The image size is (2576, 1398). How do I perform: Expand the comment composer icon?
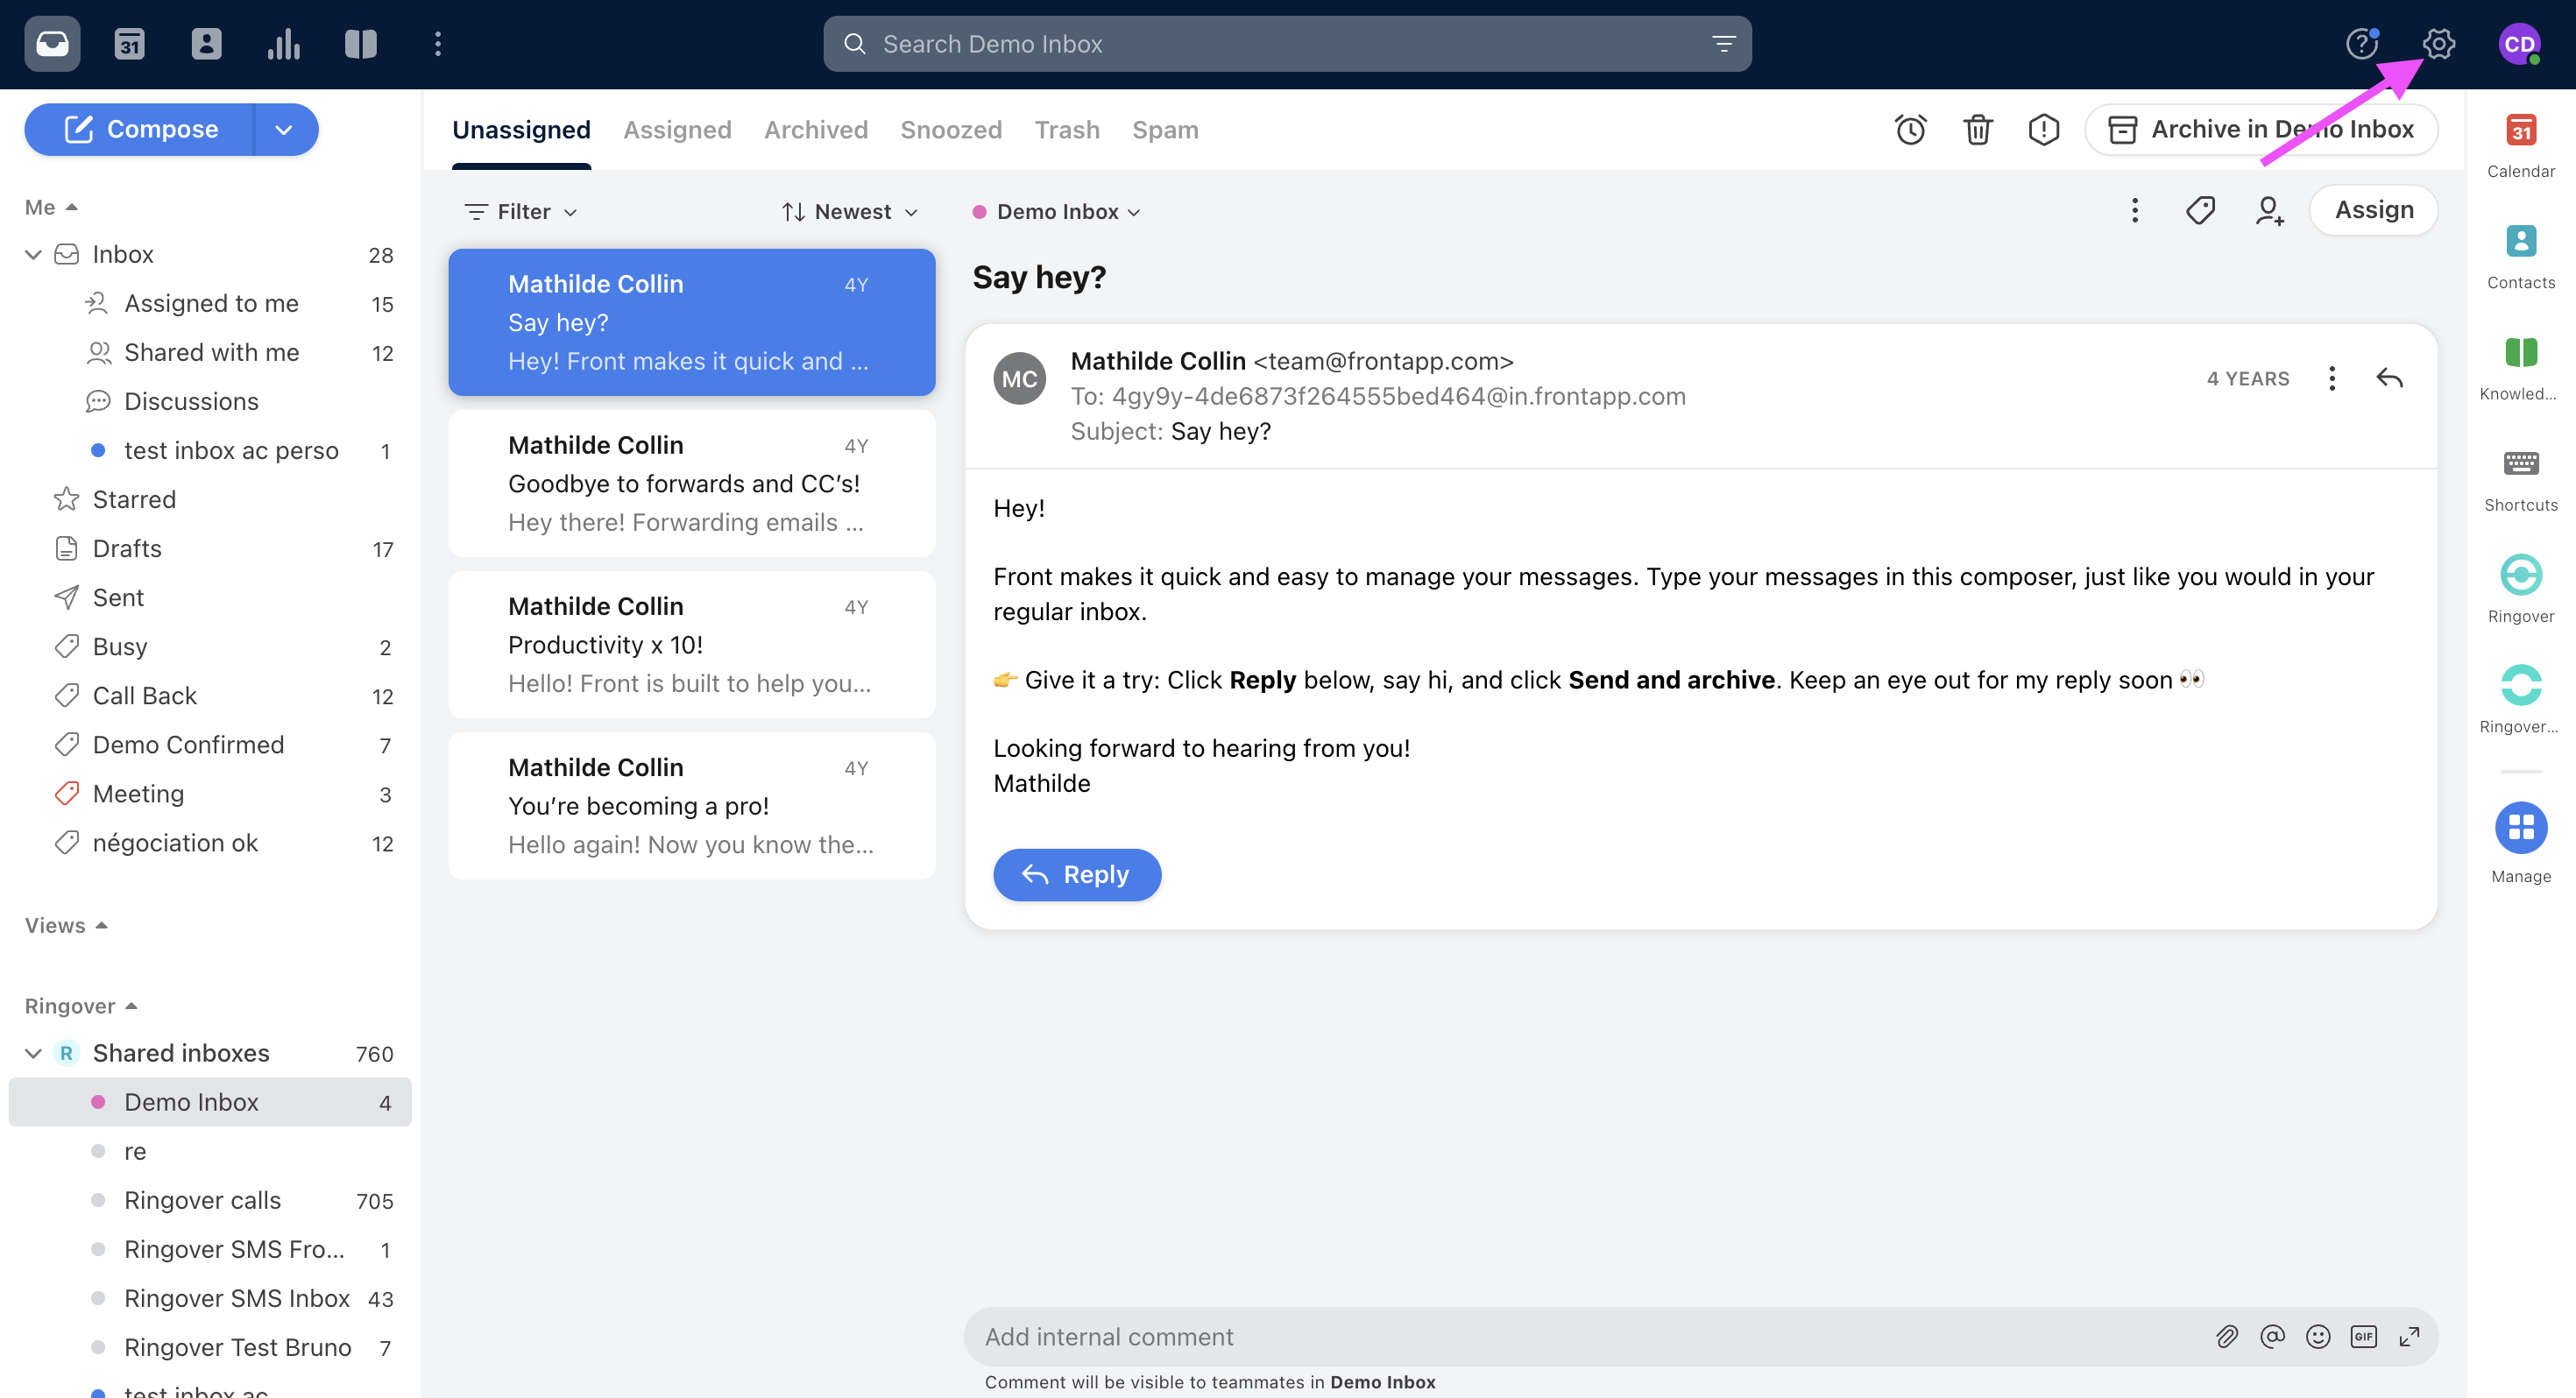click(2409, 1336)
